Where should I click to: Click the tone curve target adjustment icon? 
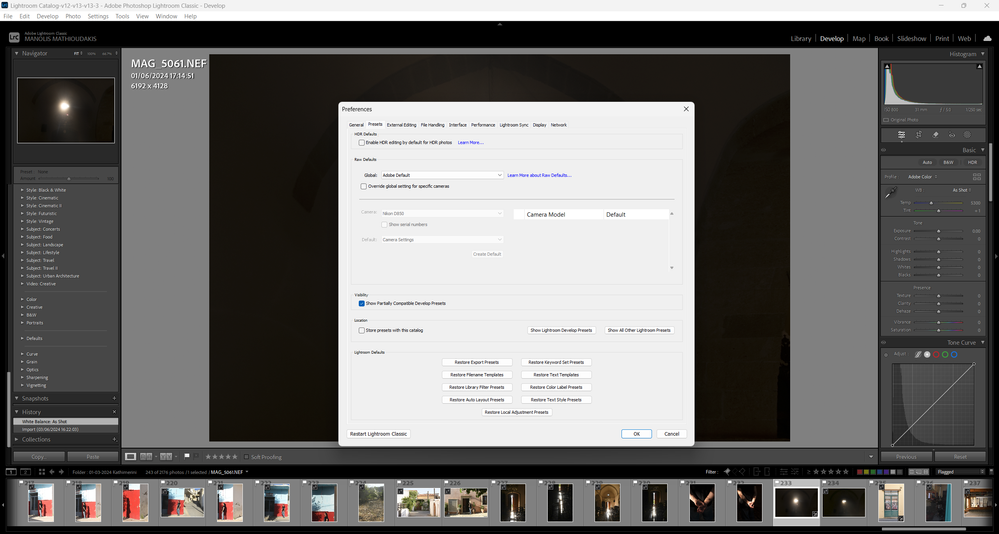pyautogui.click(x=886, y=355)
